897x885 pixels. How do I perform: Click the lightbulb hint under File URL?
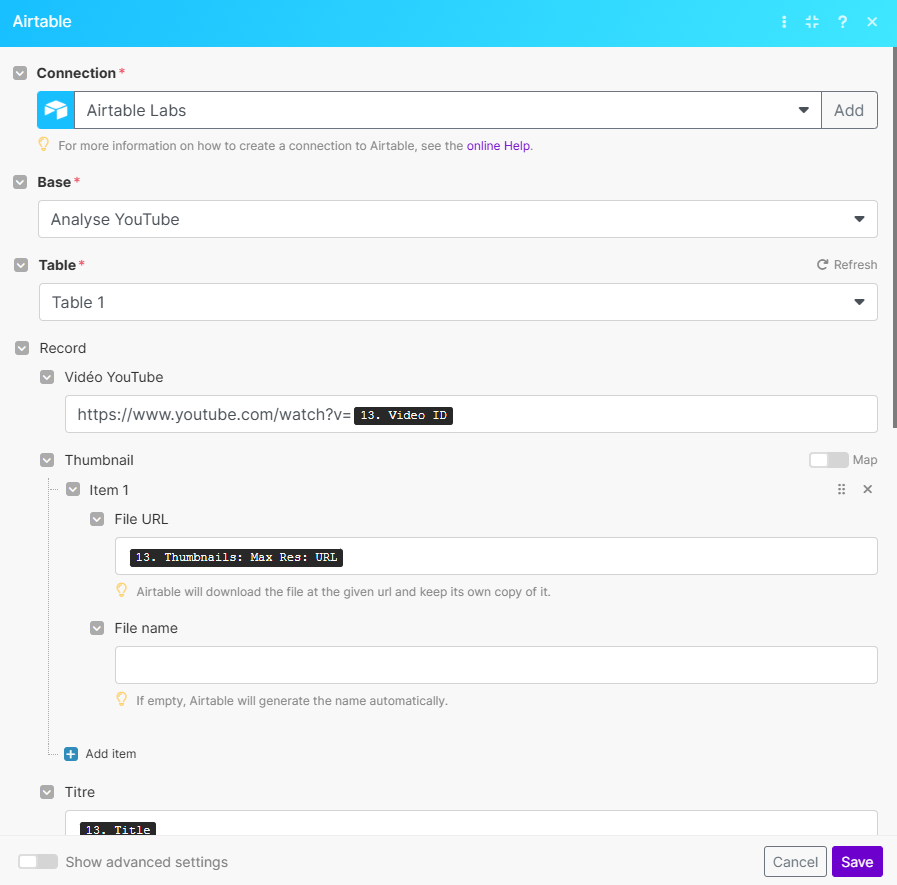pyautogui.click(x=121, y=590)
